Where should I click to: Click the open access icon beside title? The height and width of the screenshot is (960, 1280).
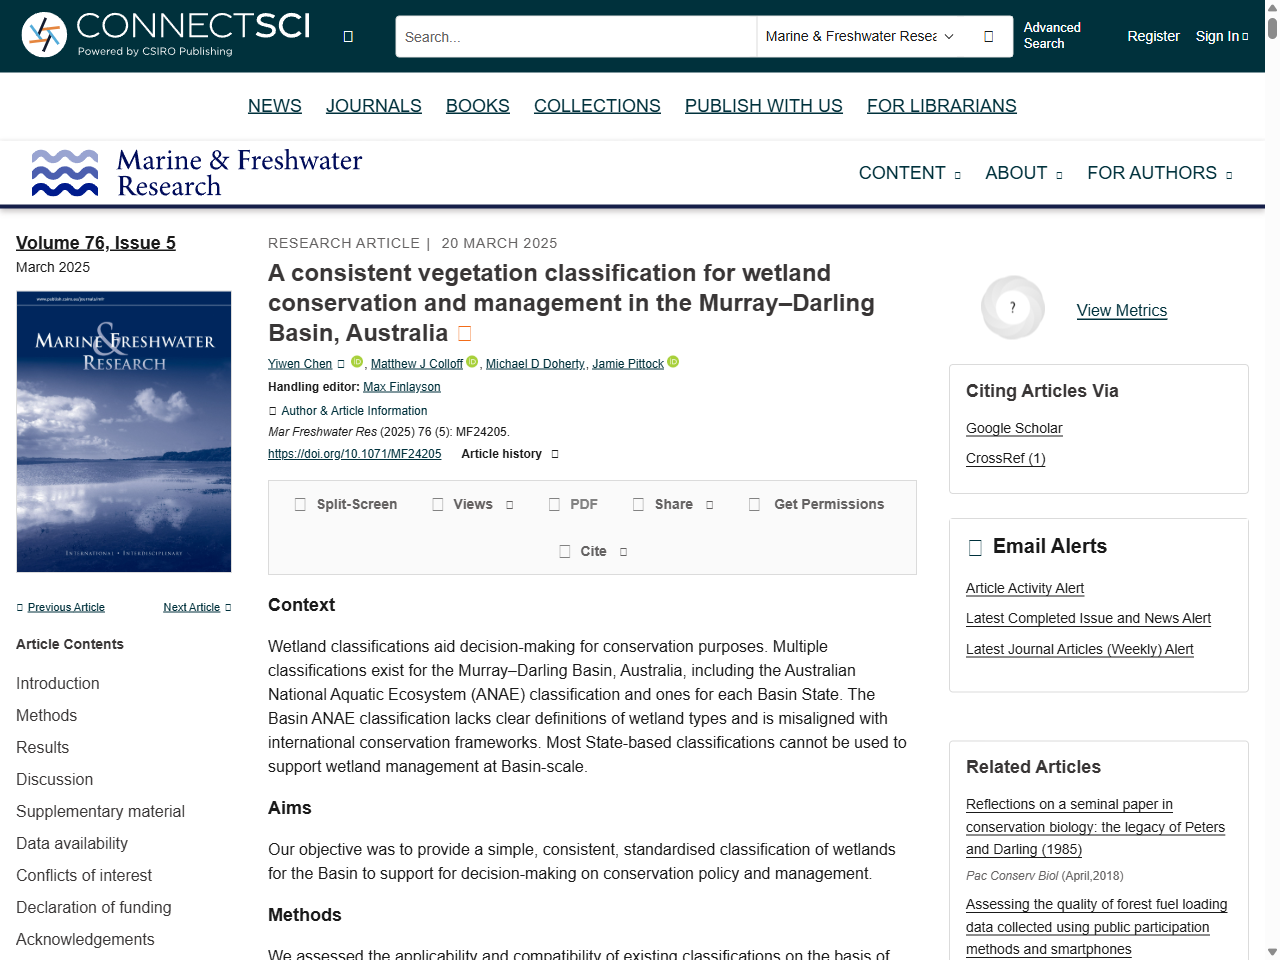click(x=464, y=333)
